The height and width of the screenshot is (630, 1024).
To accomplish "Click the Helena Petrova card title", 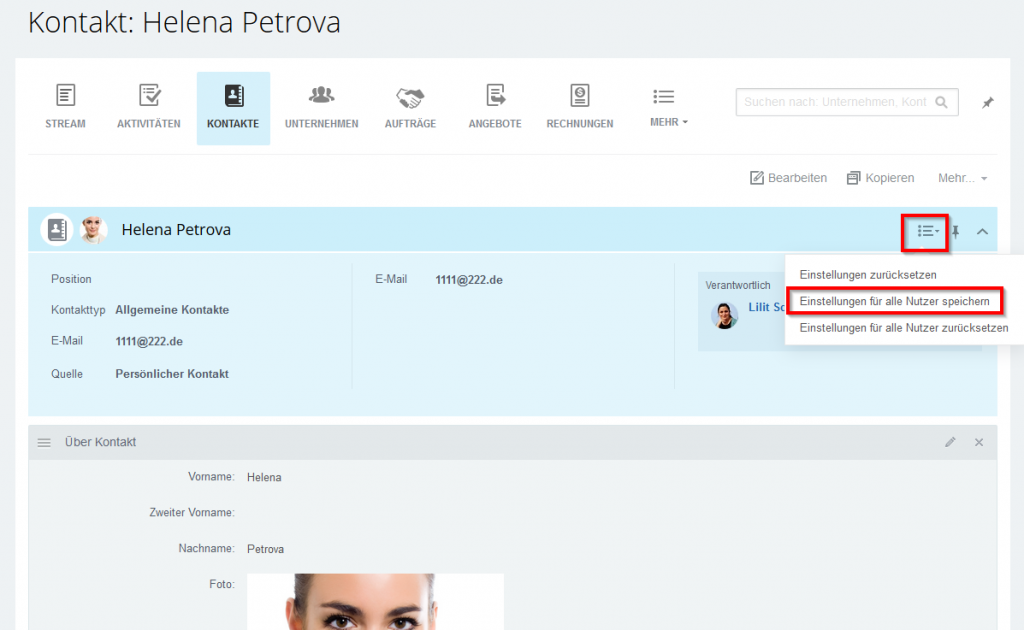I will 176,230.
